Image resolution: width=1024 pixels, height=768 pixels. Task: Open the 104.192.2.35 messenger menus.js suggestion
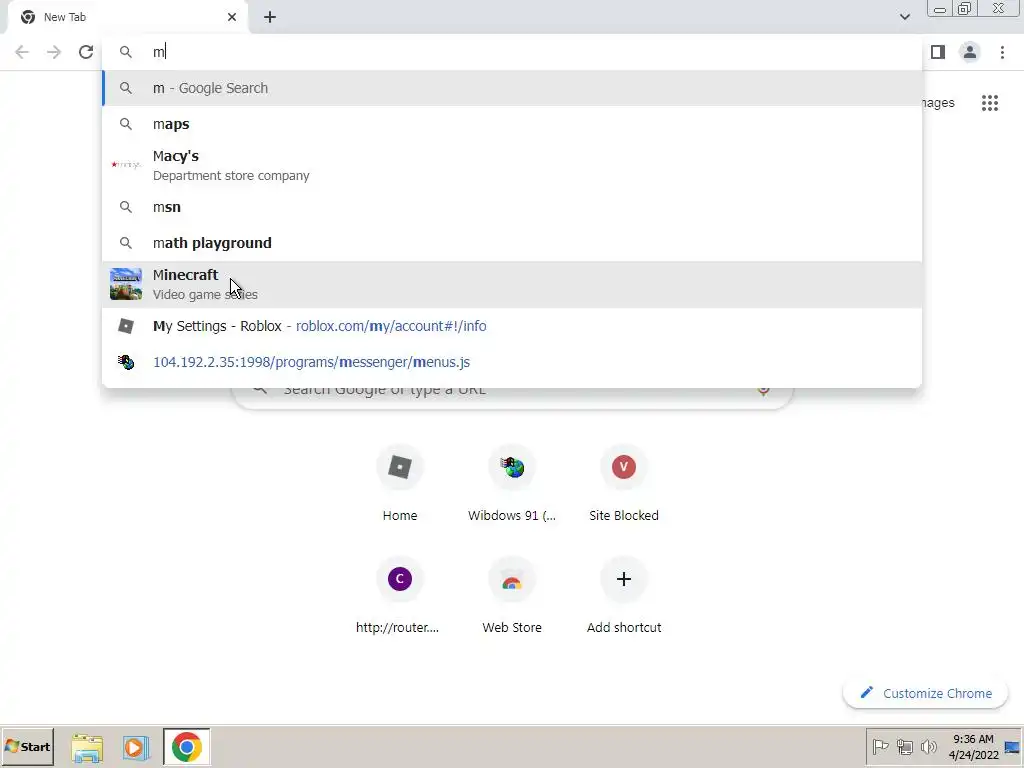pyautogui.click(x=512, y=362)
